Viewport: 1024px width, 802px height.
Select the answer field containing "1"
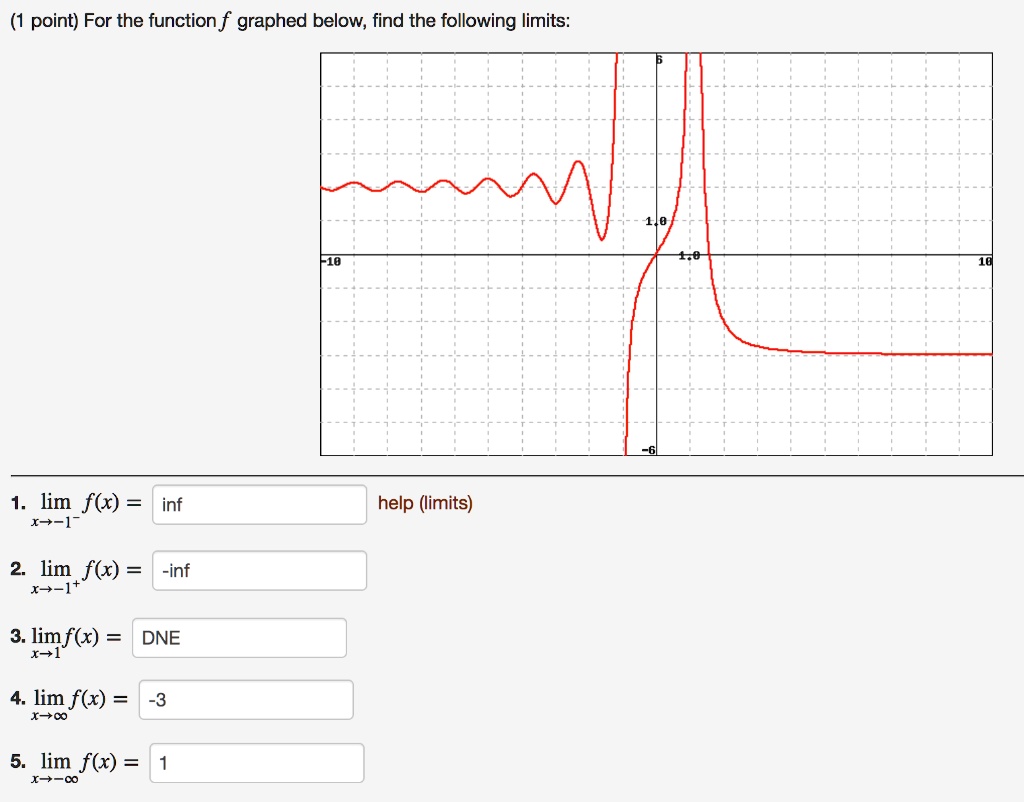257,762
